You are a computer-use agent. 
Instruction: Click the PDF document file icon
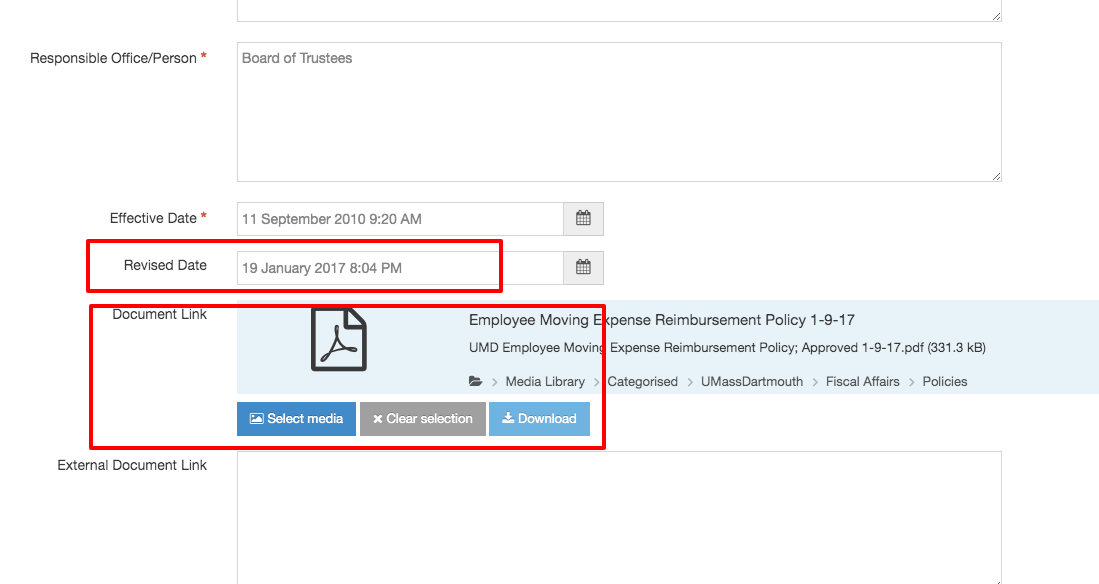(x=339, y=340)
